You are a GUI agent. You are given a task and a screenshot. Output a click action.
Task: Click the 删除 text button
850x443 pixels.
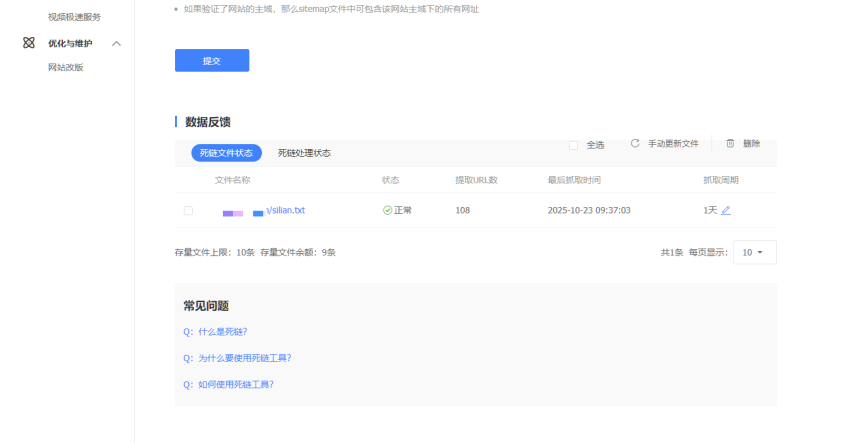[x=751, y=144]
